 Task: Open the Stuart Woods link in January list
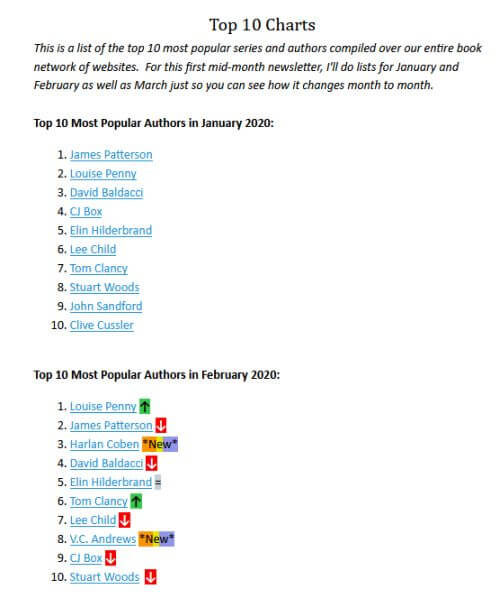click(105, 287)
